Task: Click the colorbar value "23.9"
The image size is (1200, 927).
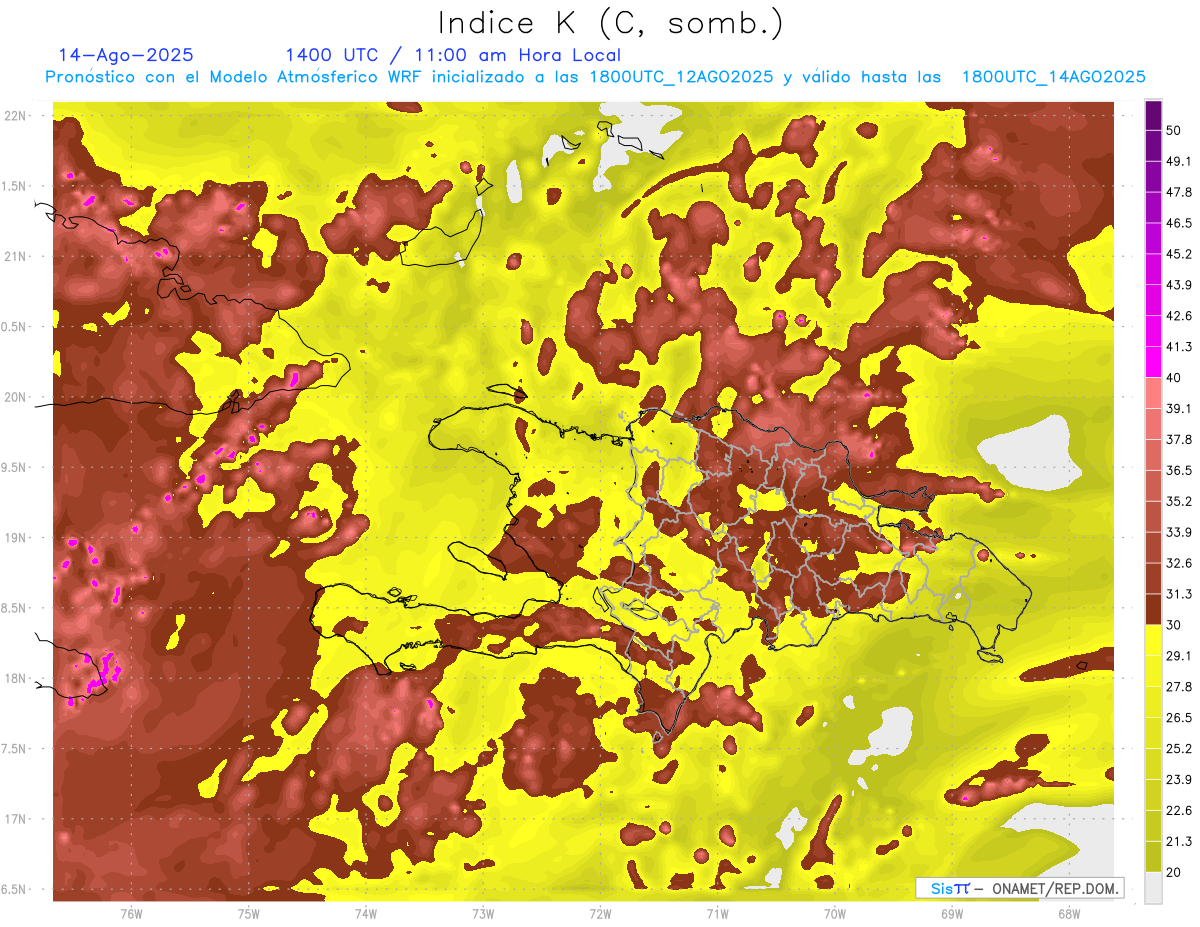Action: pos(1179,779)
